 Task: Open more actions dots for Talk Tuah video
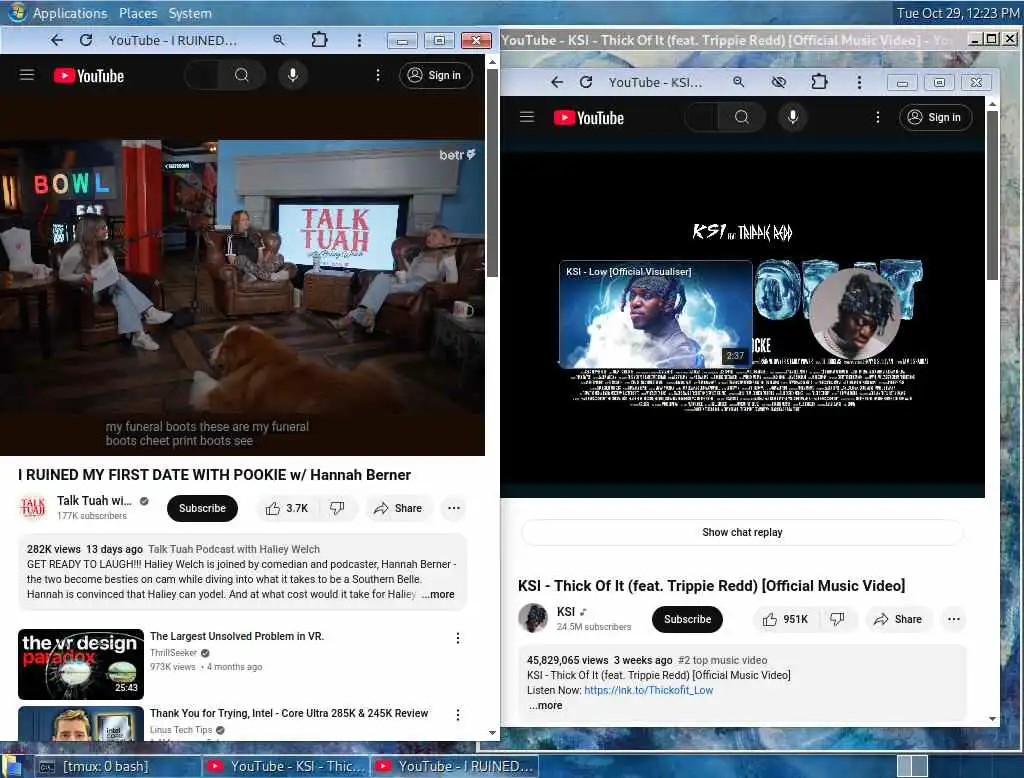pyautogui.click(x=454, y=508)
